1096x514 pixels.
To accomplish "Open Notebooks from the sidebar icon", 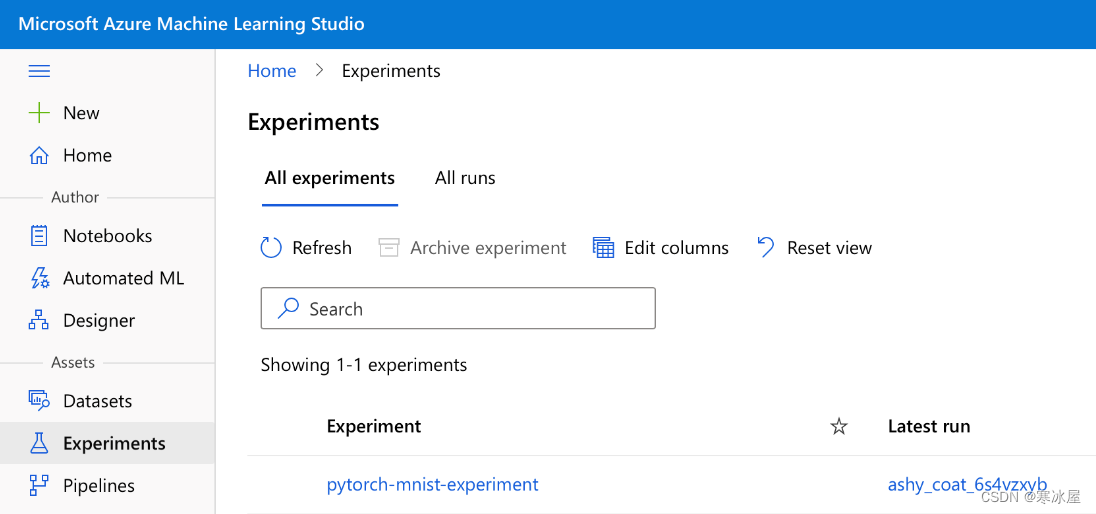I will click(x=39, y=236).
